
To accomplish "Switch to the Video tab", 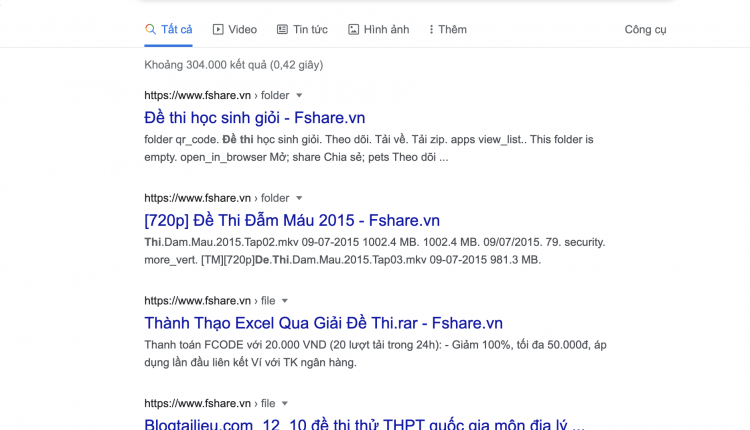I will pyautogui.click(x=235, y=30).
